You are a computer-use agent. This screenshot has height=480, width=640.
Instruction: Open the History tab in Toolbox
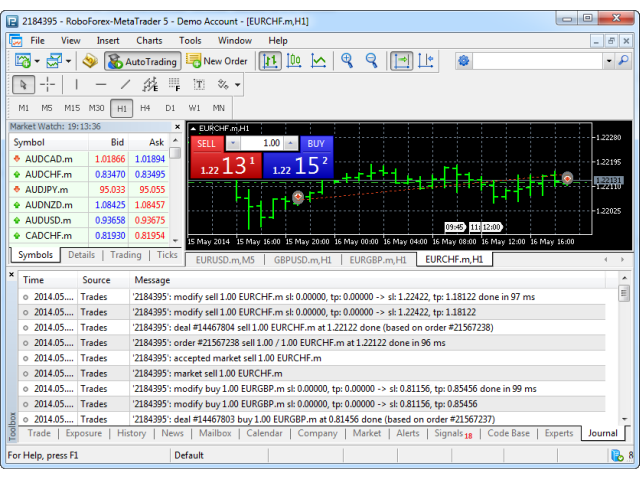click(131, 433)
